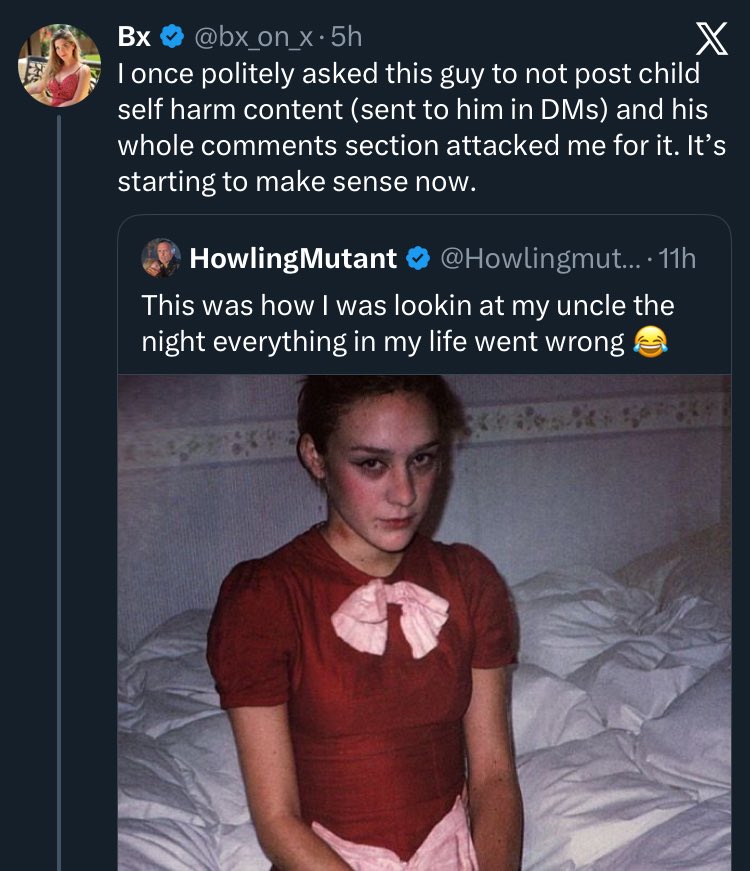Click the laughing-crying emoji in the quoted tweet
This screenshot has width=750, height=871.
tap(652, 343)
